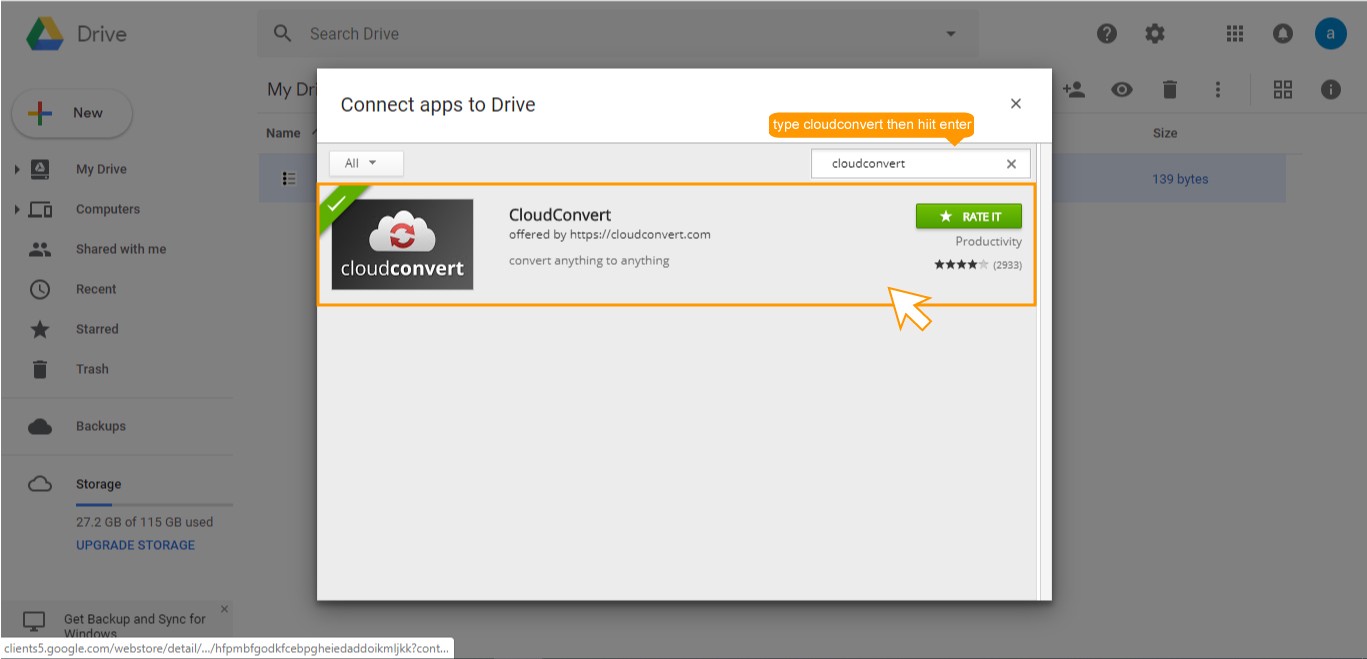Click the share person-add icon
Viewport: 1367px width, 659px height.
point(1074,89)
